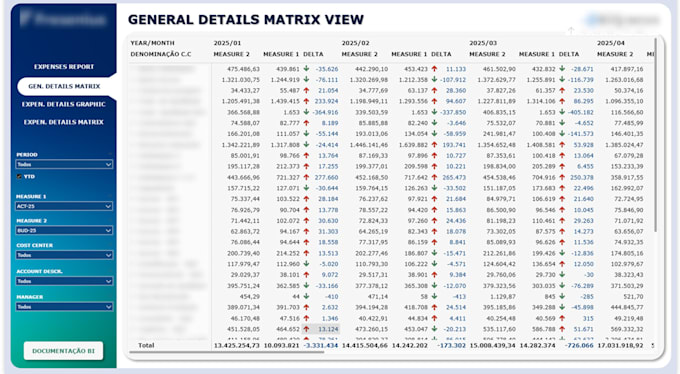The height and width of the screenshot is (374, 680).
Task: Click the green down arrow beside -30.644
Action: click(306, 188)
